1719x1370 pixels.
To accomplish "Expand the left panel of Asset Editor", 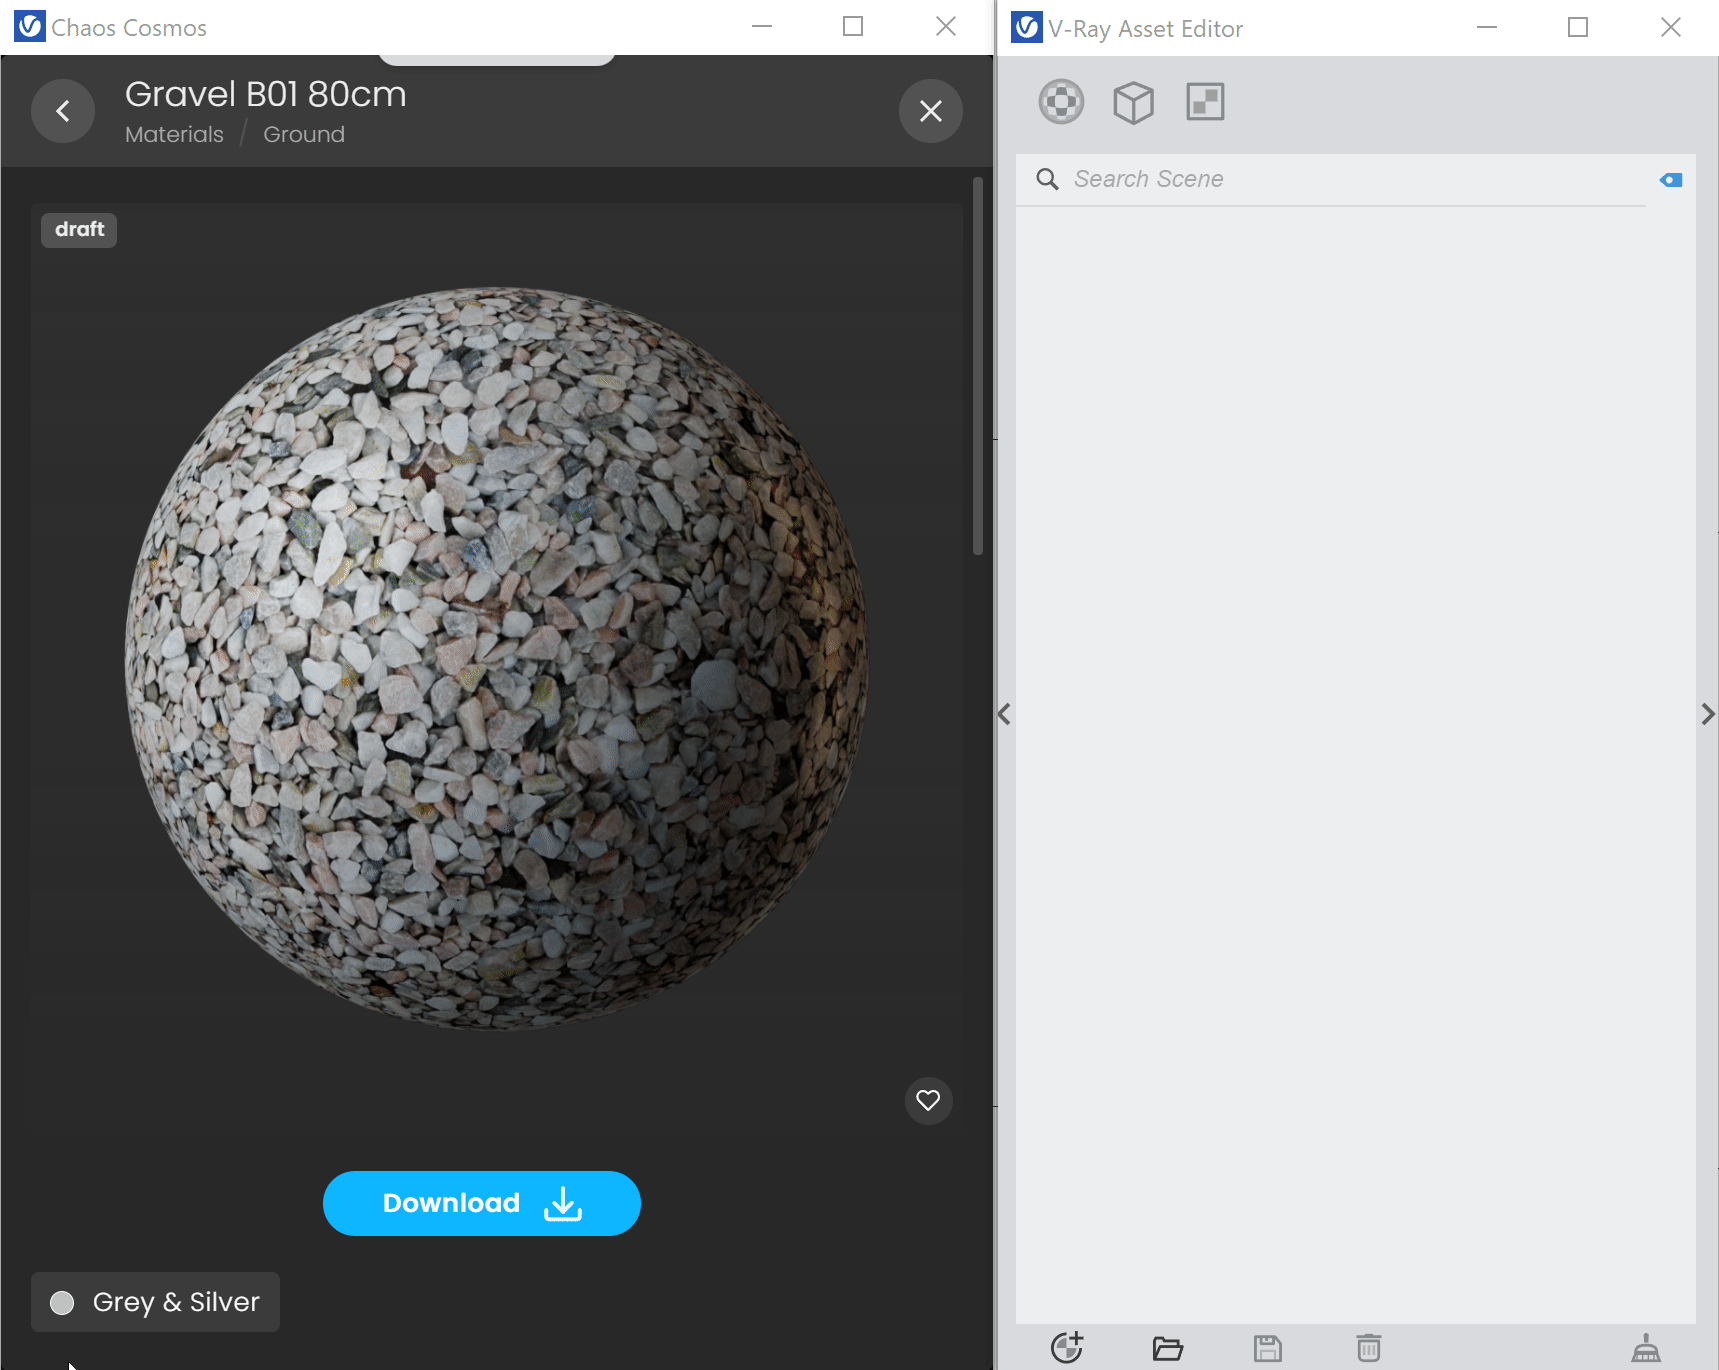I will [1005, 714].
